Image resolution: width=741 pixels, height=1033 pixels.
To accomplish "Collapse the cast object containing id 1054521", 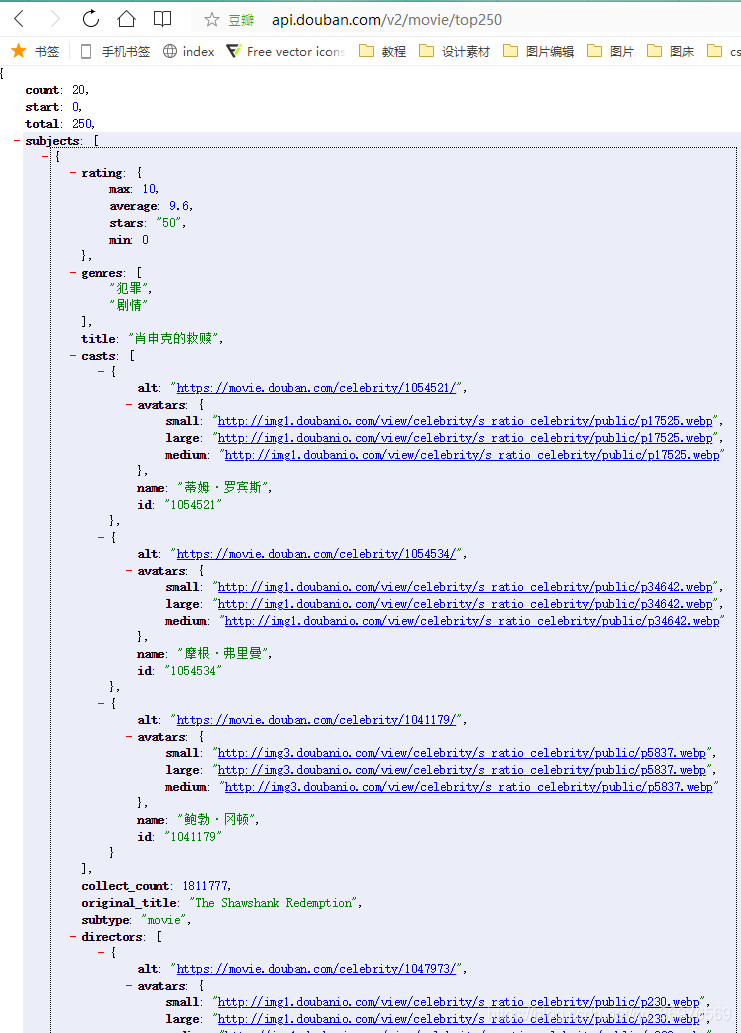I will [x=101, y=372].
